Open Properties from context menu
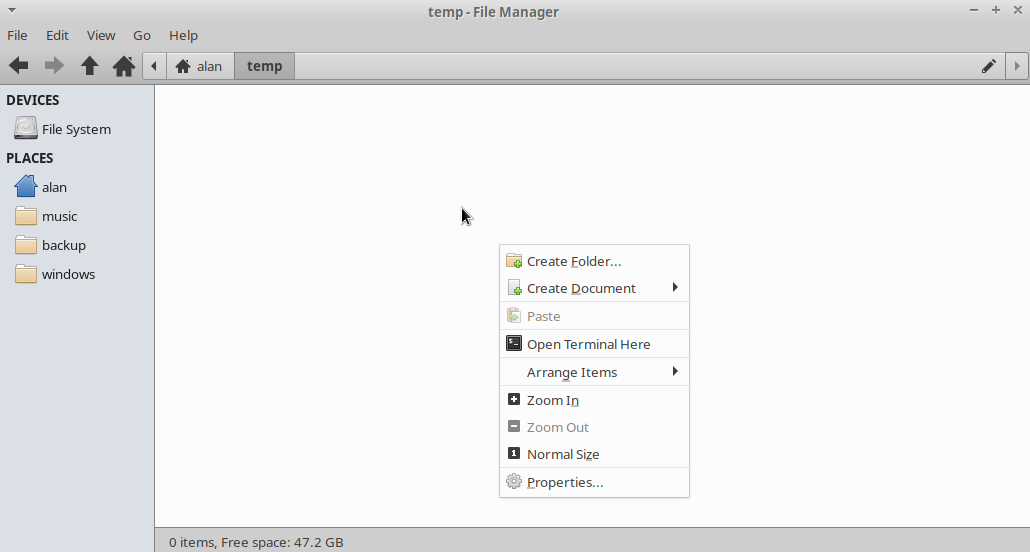The width and height of the screenshot is (1030, 552). pos(565,482)
